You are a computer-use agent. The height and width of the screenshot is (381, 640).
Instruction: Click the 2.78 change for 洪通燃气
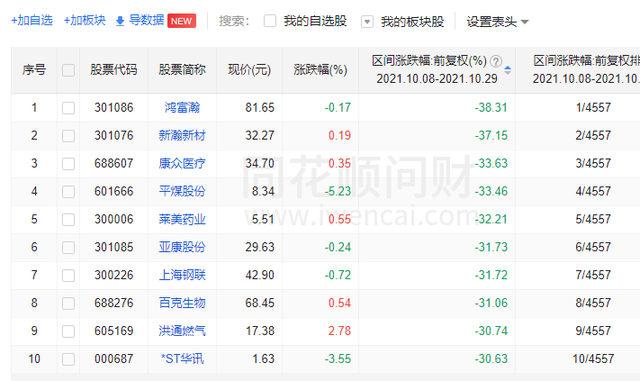tap(340, 331)
